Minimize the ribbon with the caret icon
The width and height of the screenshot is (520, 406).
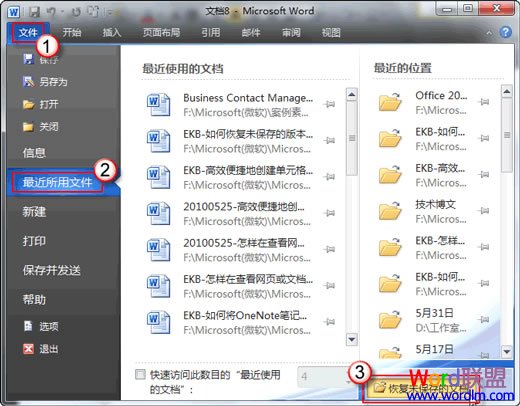(x=489, y=33)
